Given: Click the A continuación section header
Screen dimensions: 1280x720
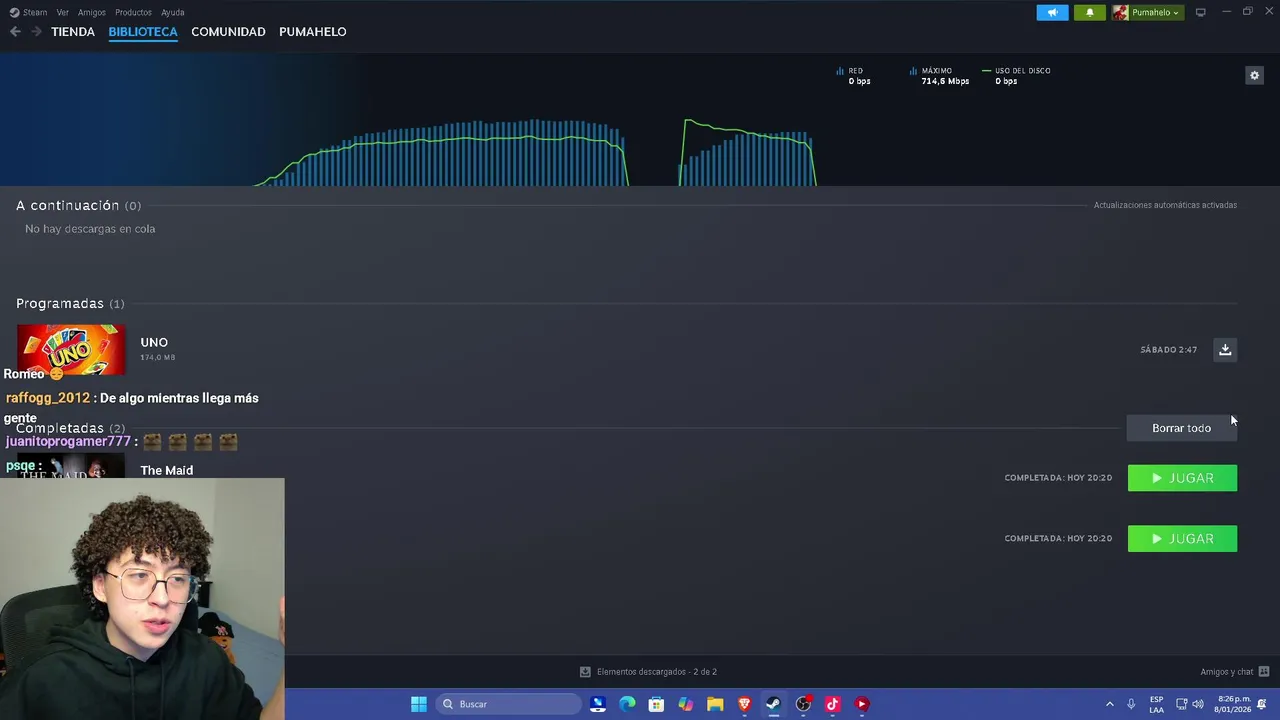Looking at the screenshot, I should click(78, 205).
